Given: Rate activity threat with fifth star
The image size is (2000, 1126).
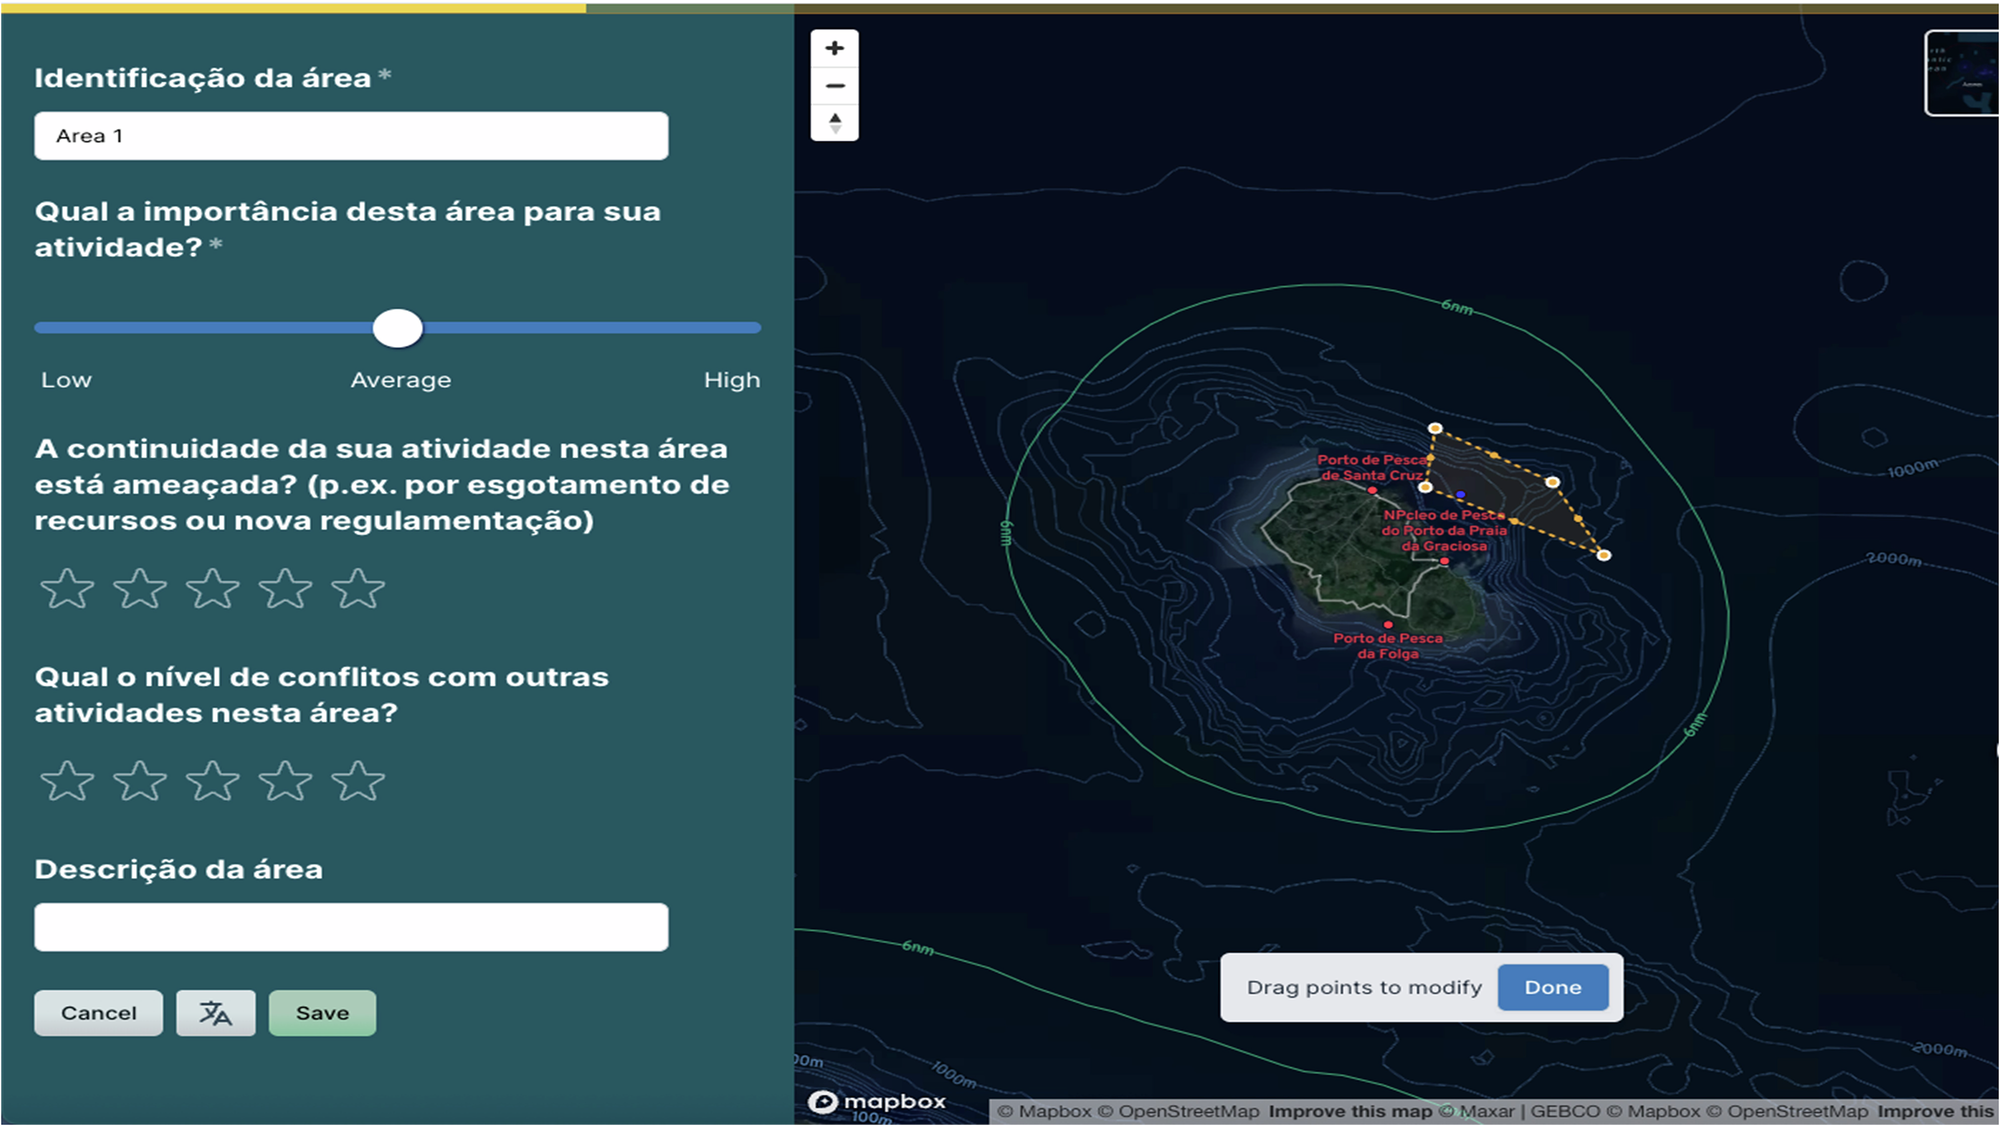Looking at the screenshot, I should pyautogui.click(x=358, y=589).
